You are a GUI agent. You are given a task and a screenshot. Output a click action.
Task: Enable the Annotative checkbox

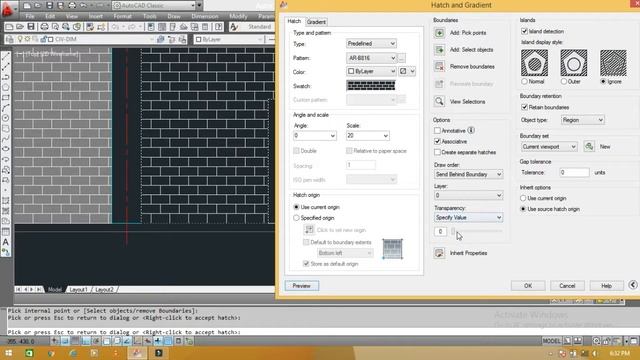[437, 131]
